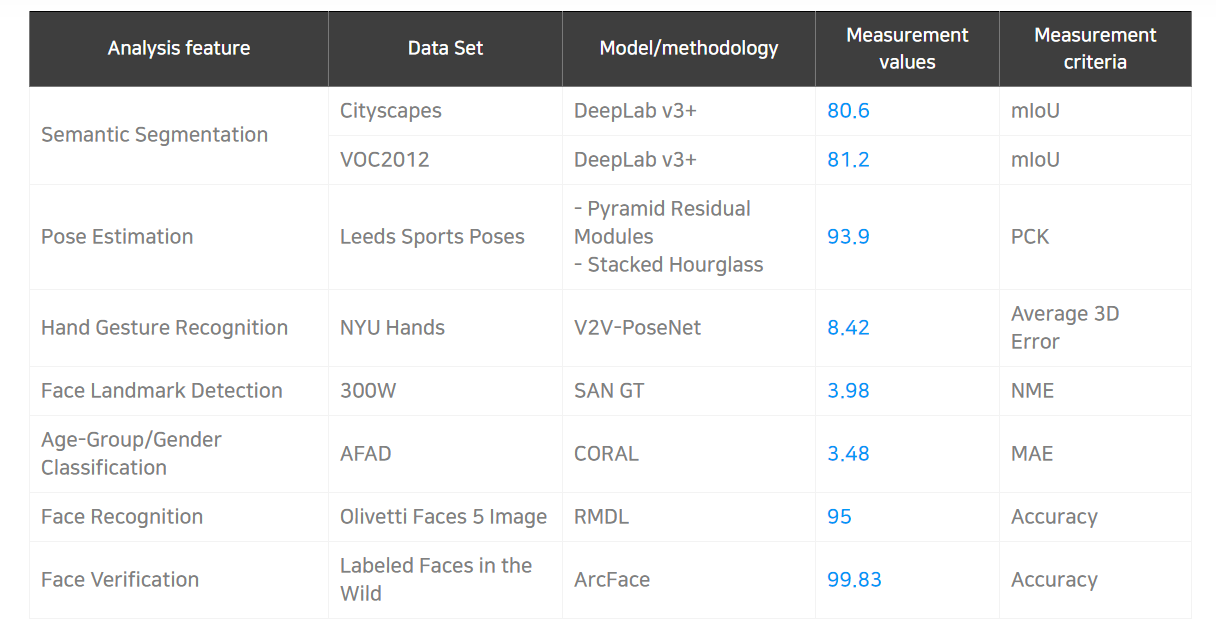Viewport: 1216px width, 633px height.
Task: Click the 81.2 VOC2012 measurement value
Action: click(848, 160)
